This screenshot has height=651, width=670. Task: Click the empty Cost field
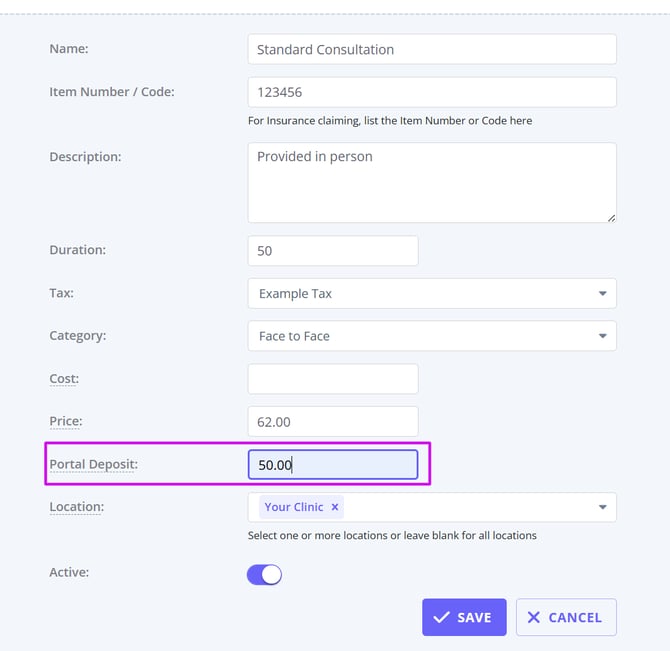pos(332,379)
